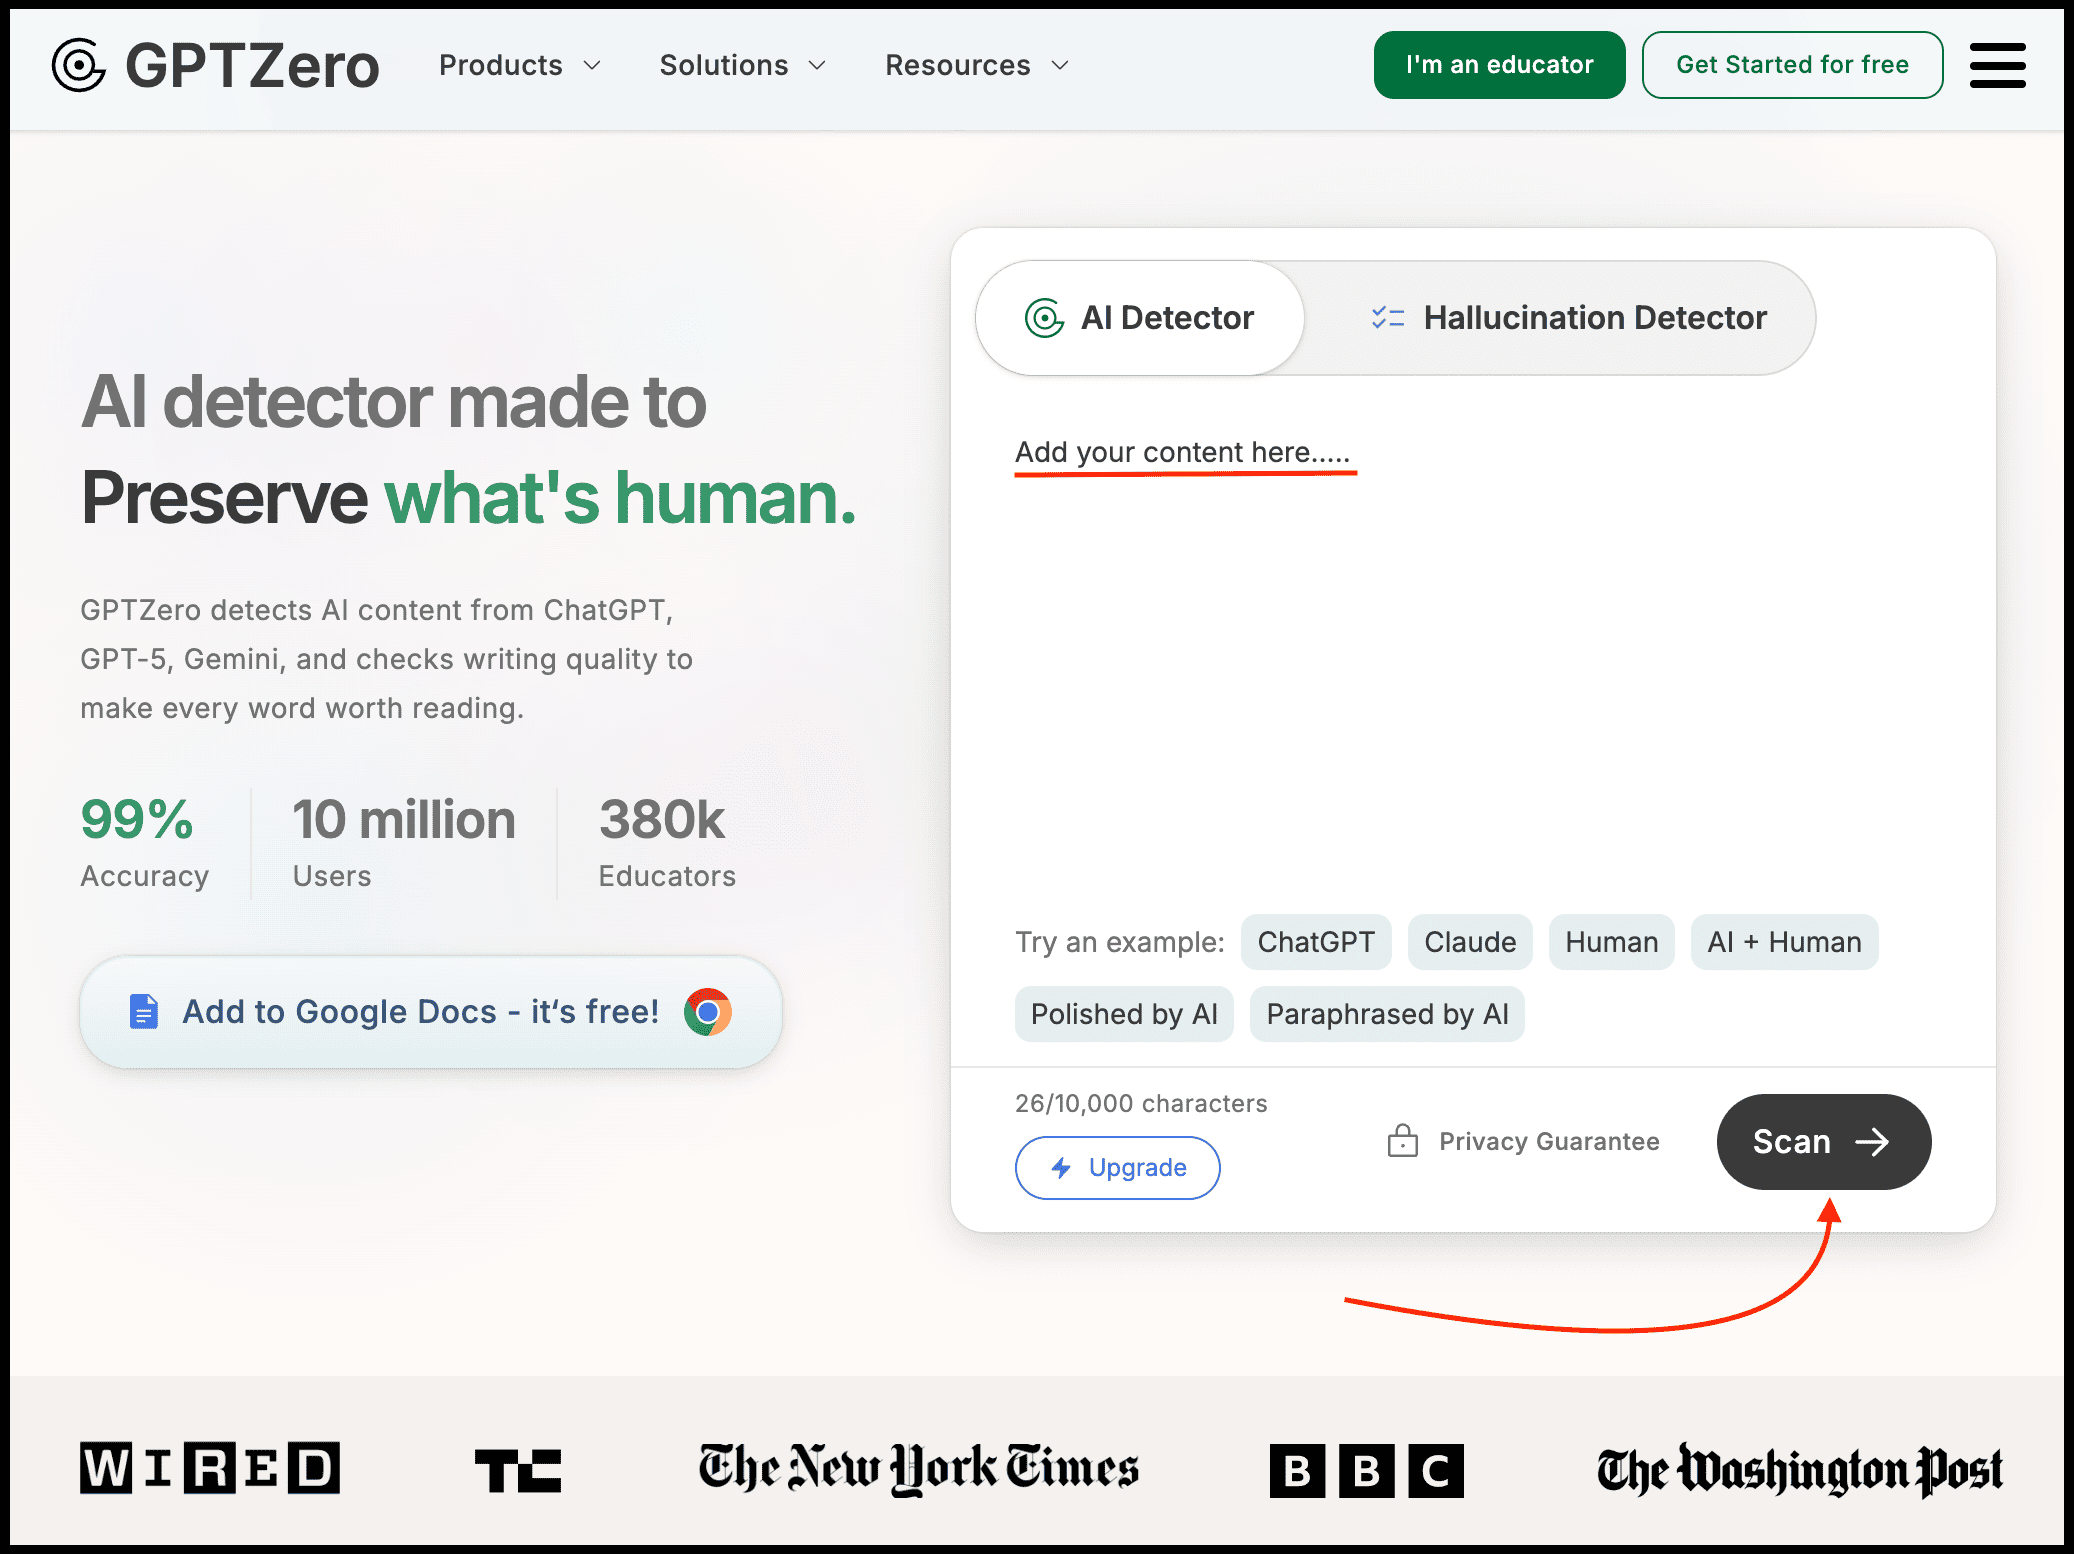Click the GPTZero logo icon
Viewport: 2074px width, 1554px height.
pos(78,65)
